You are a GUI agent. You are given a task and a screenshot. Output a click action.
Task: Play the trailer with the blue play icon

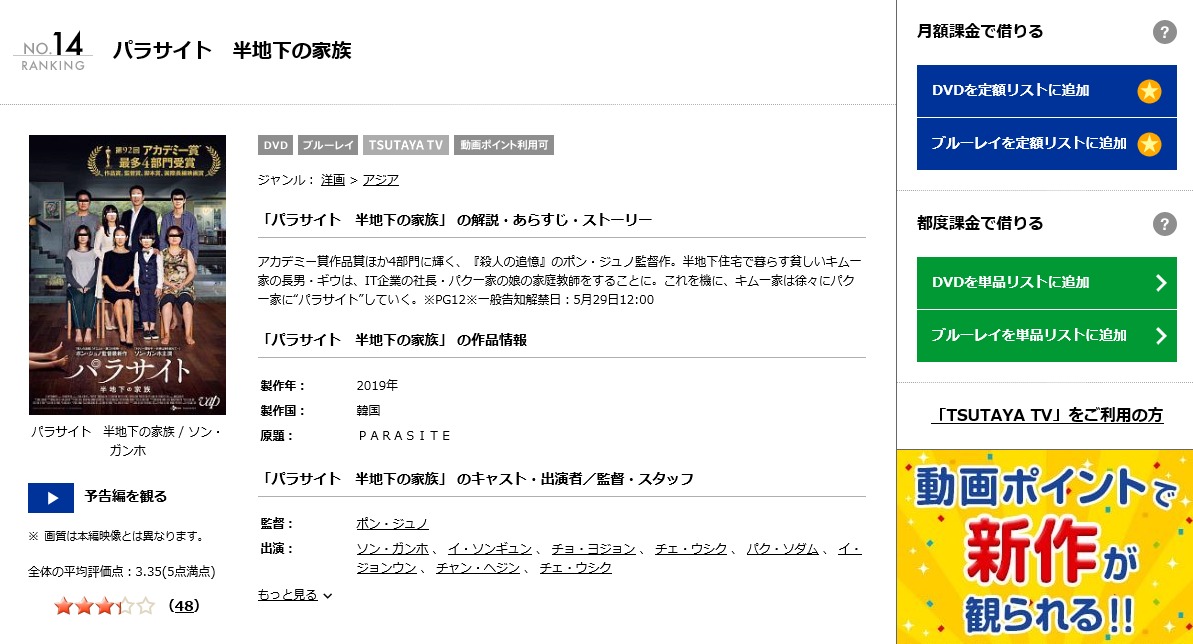pos(51,498)
